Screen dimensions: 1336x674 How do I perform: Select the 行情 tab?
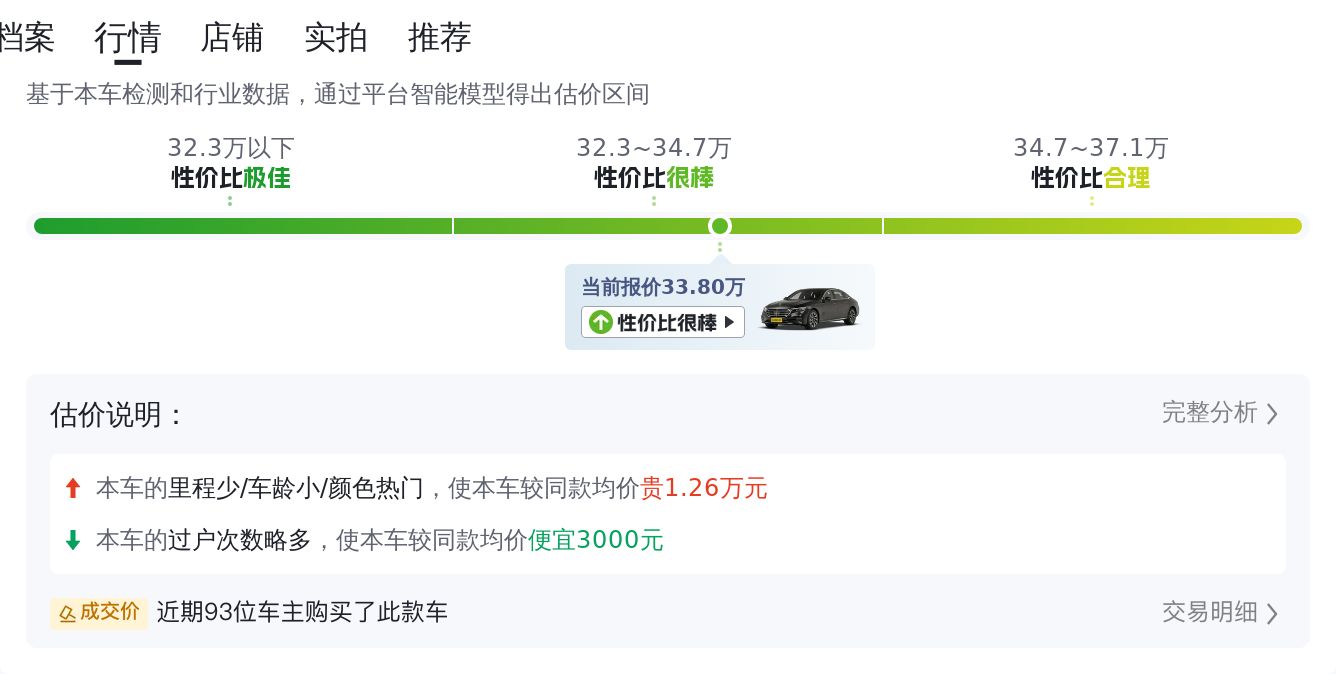click(128, 38)
